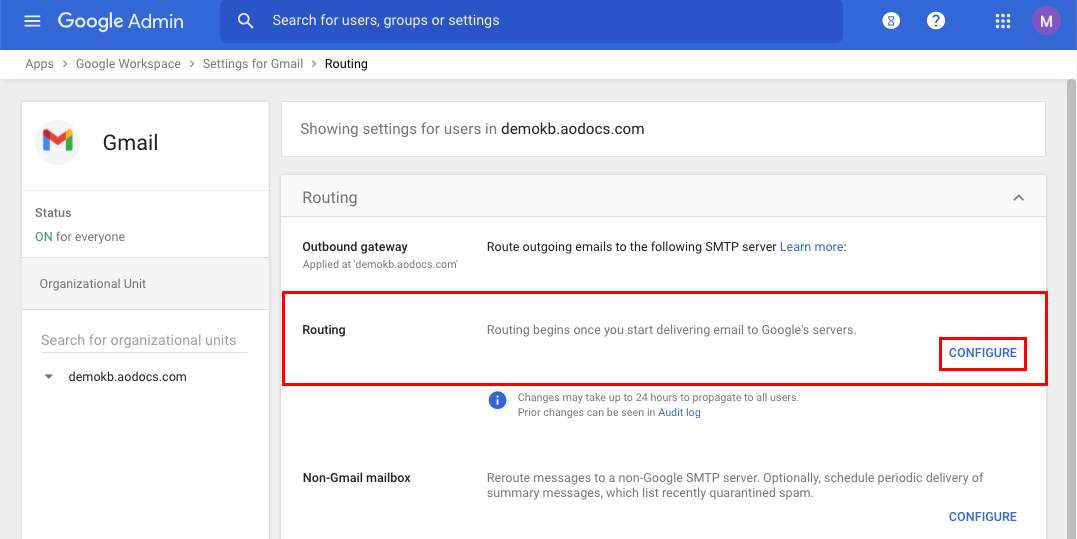Click the Gmail heading text
This screenshot has width=1077, height=539.
(x=131, y=143)
